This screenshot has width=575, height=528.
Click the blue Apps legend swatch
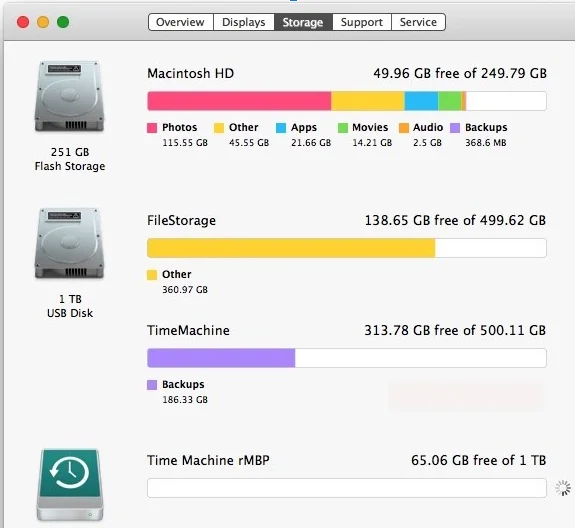tap(281, 128)
